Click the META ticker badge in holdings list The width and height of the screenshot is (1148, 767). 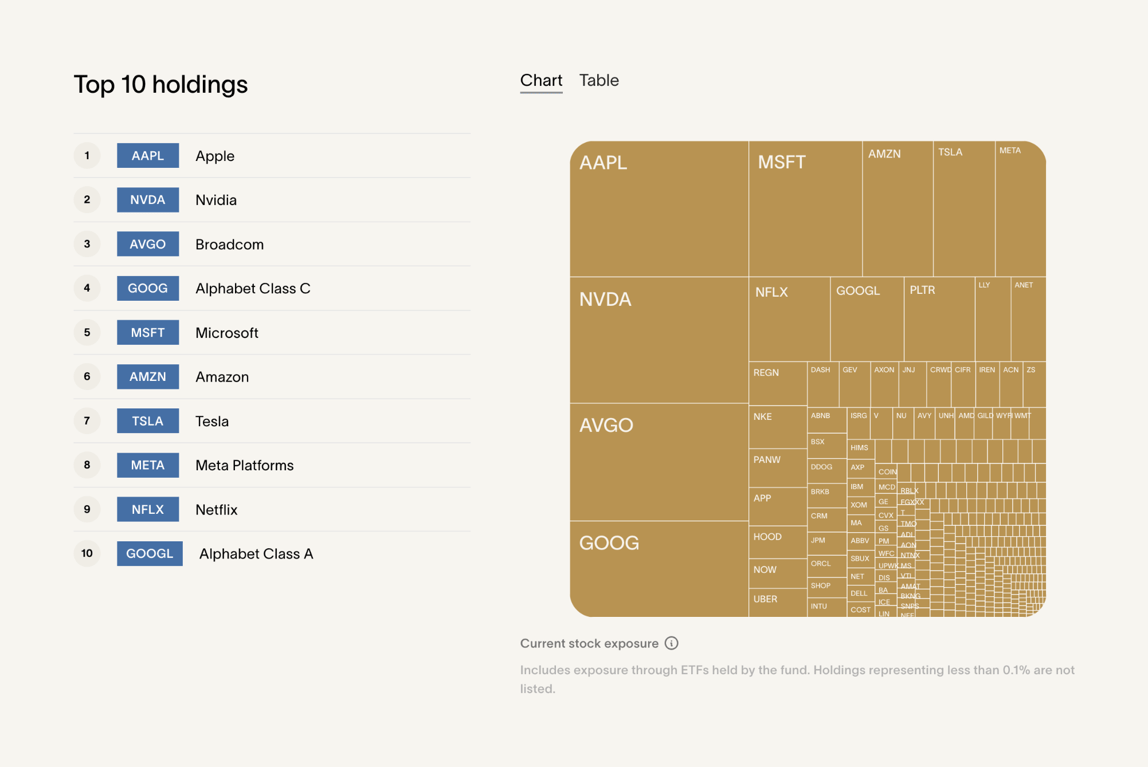[x=148, y=465]
